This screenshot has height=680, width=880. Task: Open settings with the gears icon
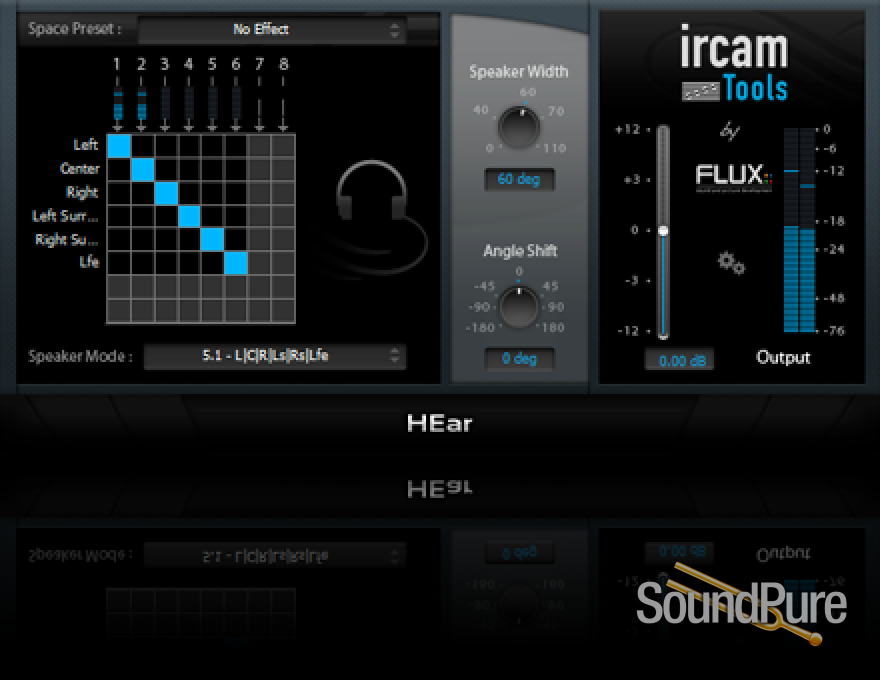pos(731,262)
